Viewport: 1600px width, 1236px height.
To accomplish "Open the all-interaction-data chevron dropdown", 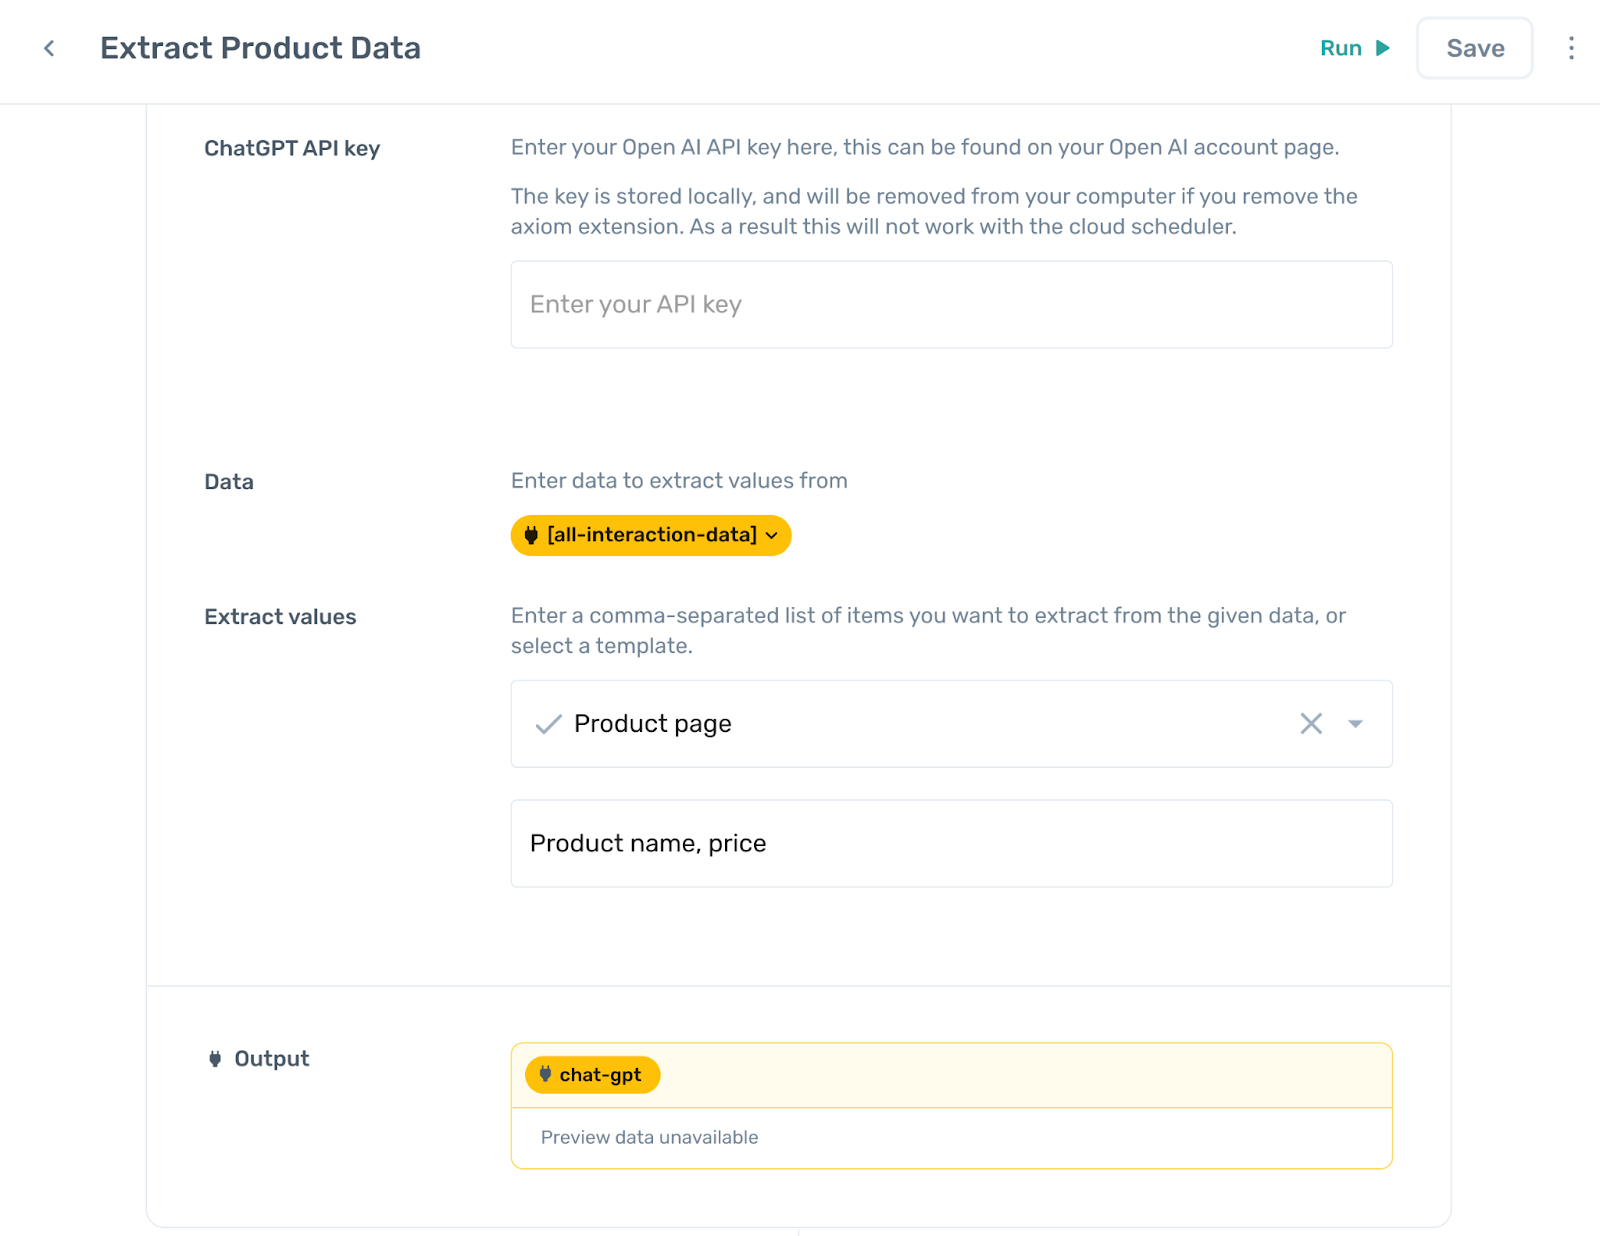I will pos(772,536).
